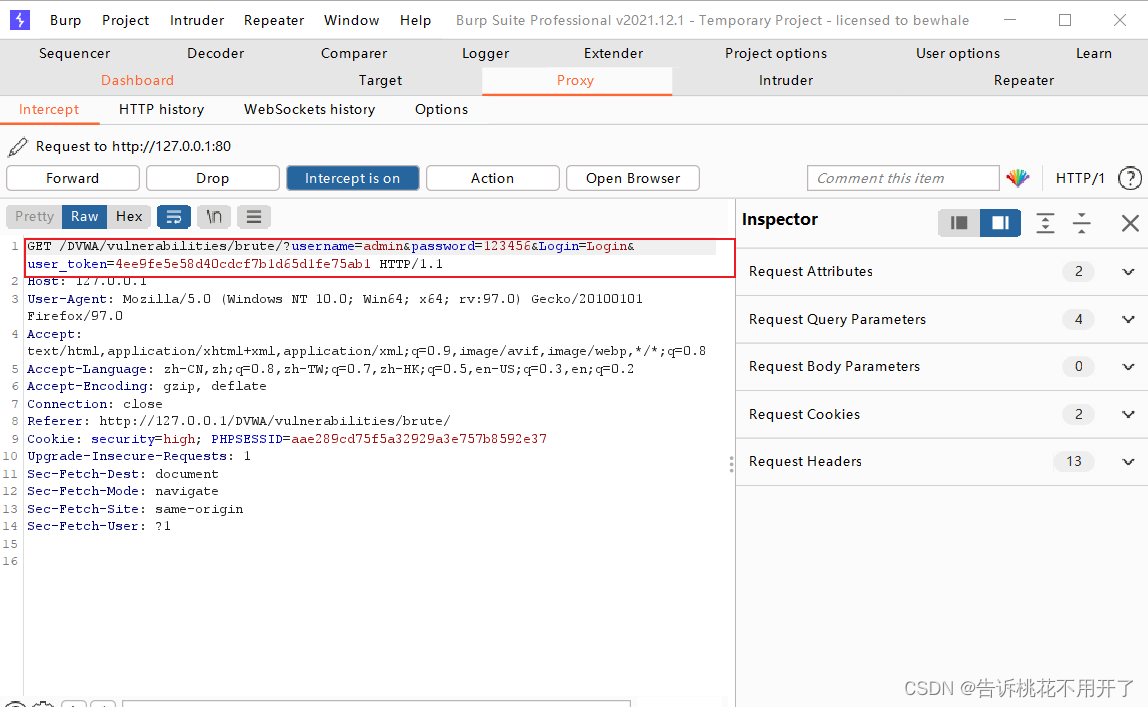Toggle the word wrap icon in the editor
The image size is (1148, 707).
(174, 217)
